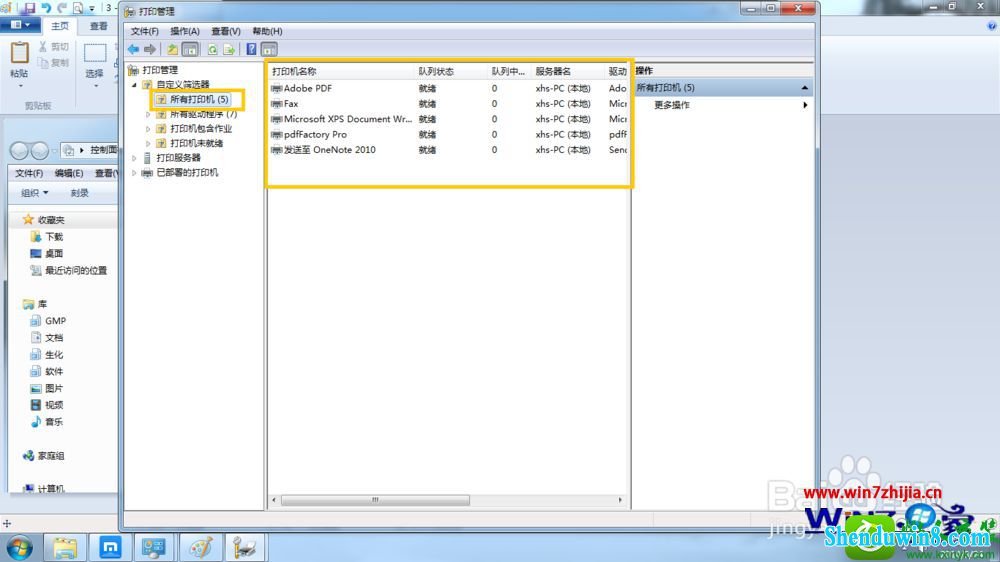Open the 音乐 library in Explorer
The image size is (1000, 562).
pyautogui.click(x=54, y=422)
